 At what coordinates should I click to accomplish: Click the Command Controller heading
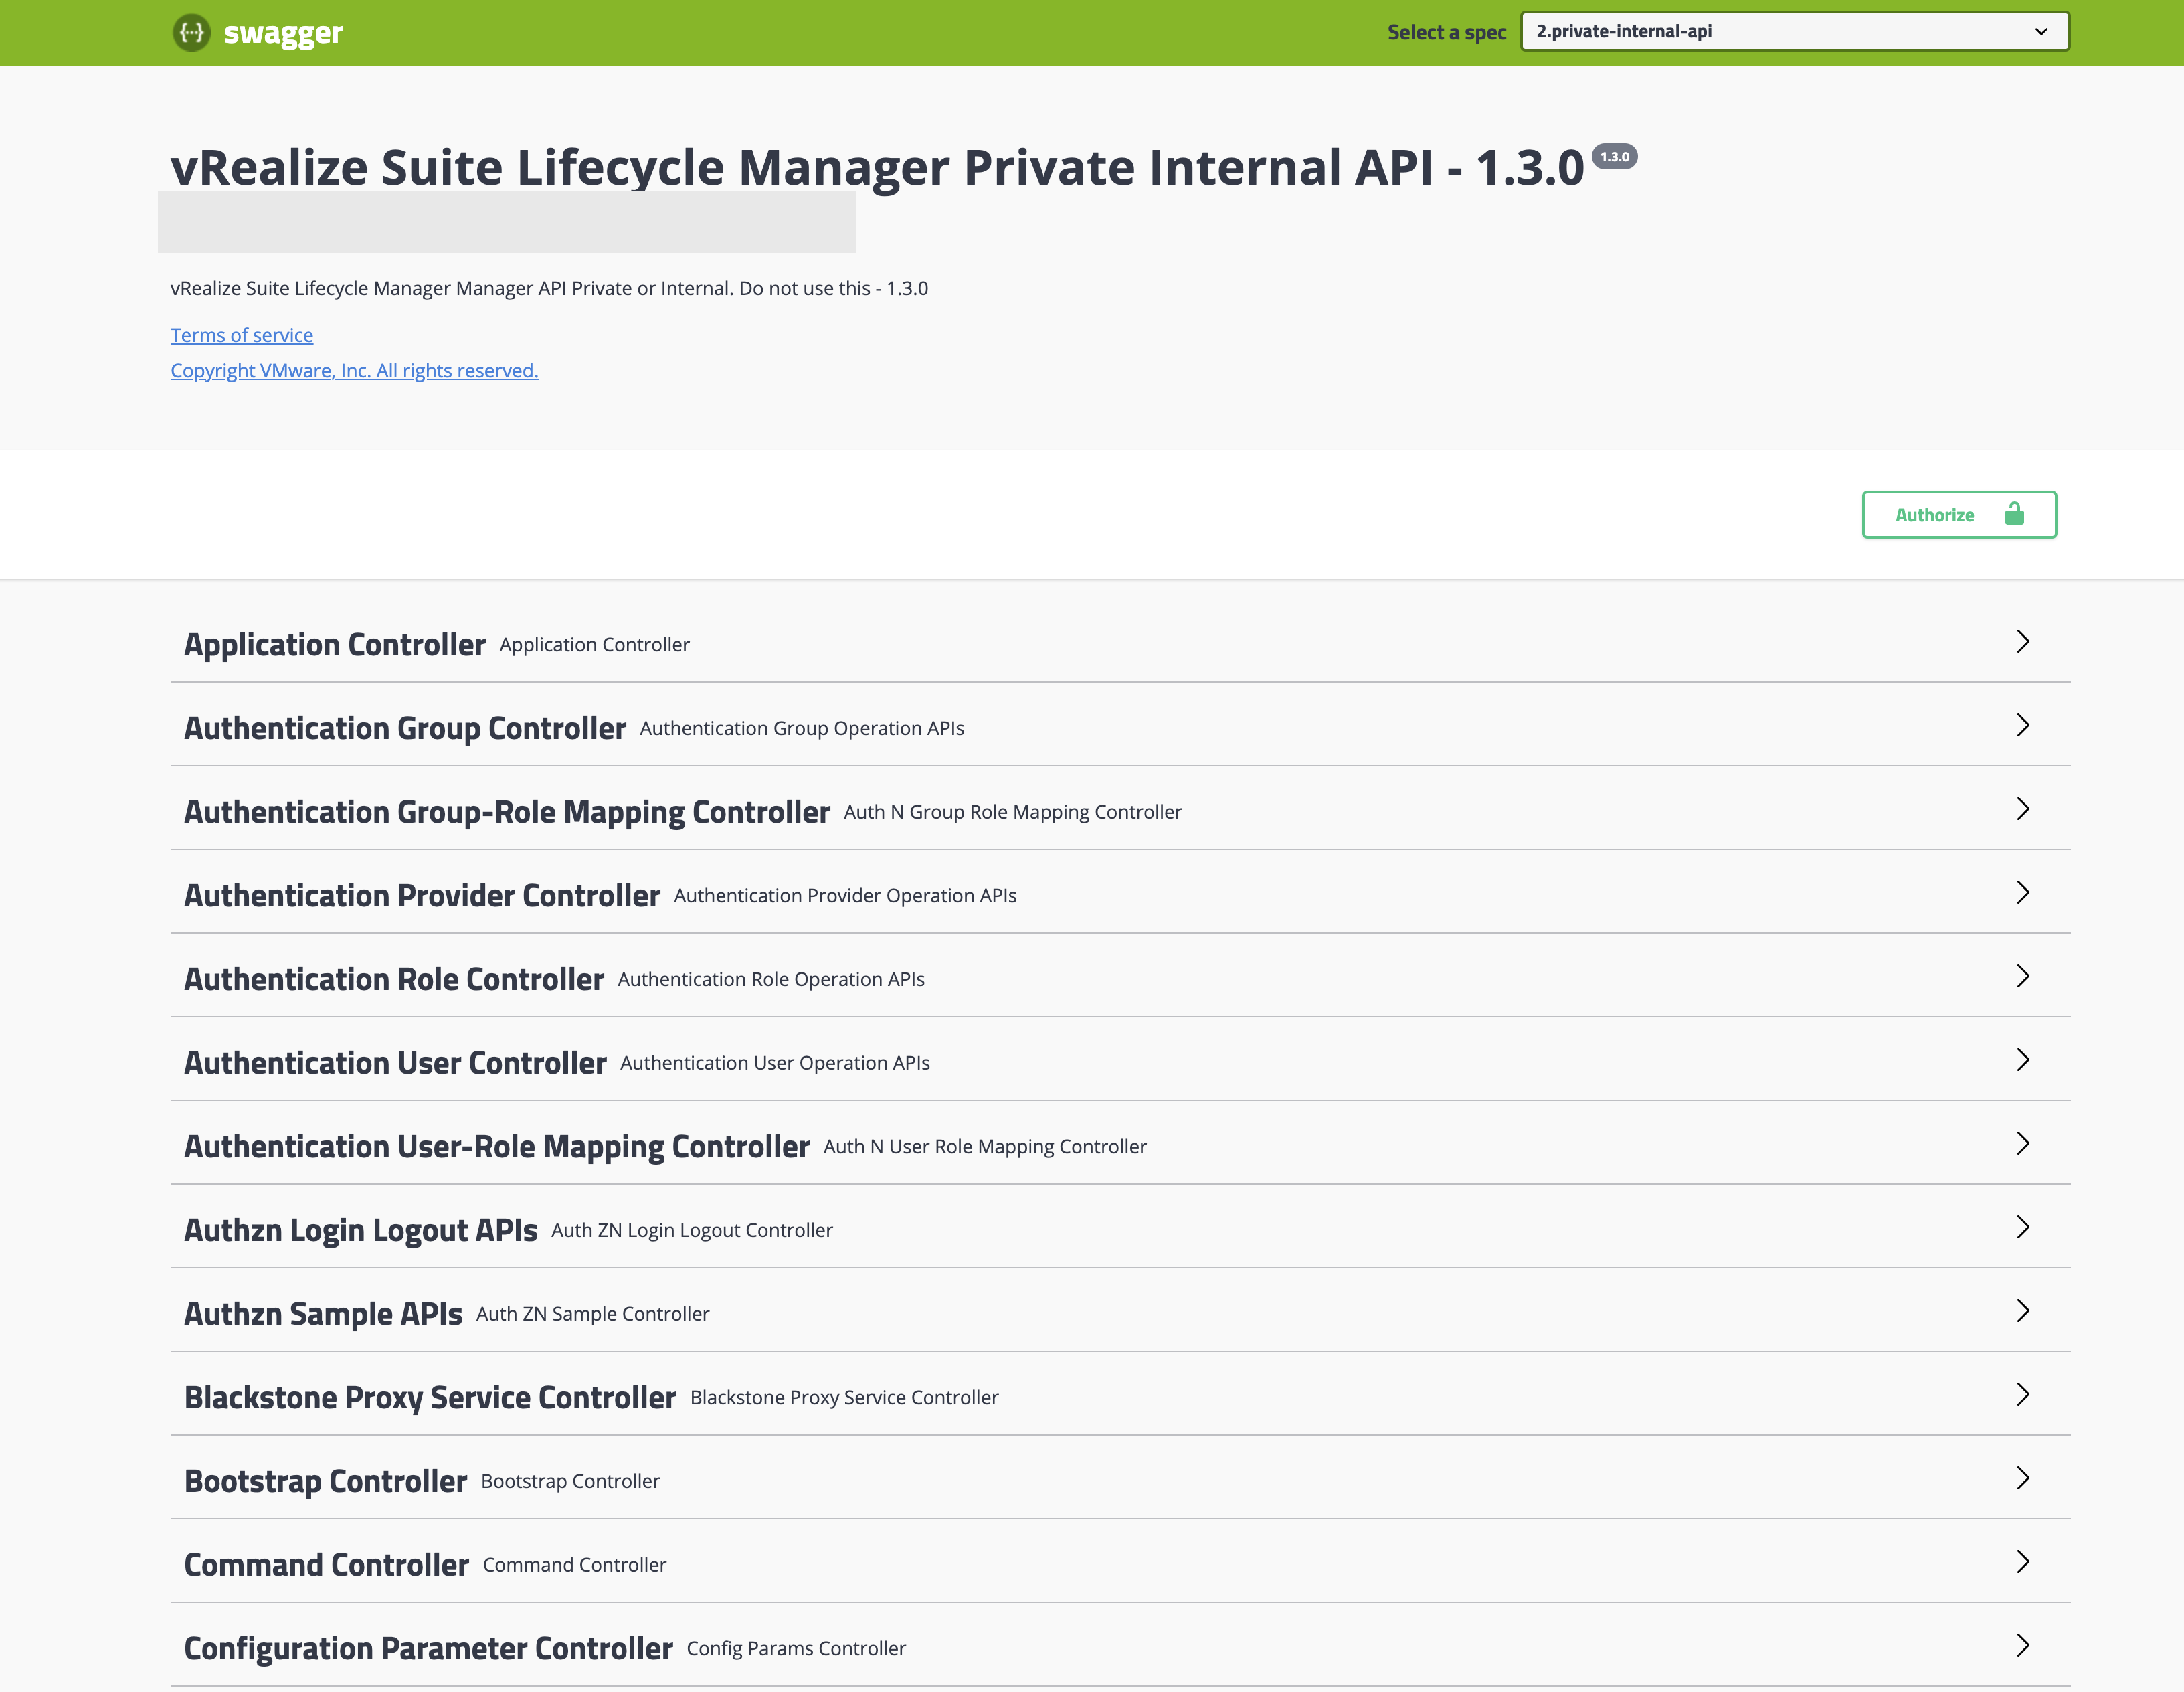327,1565
